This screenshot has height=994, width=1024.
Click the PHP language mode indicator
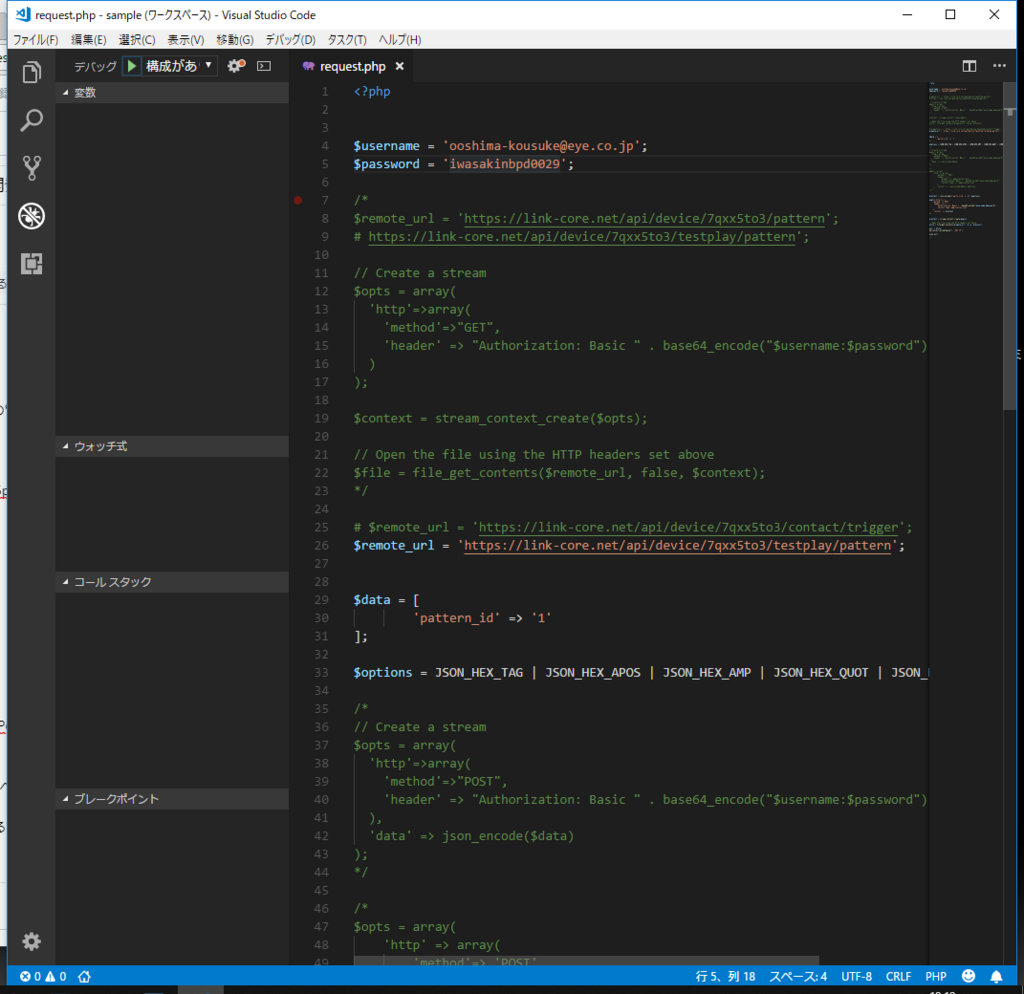[x=935, y=976]
